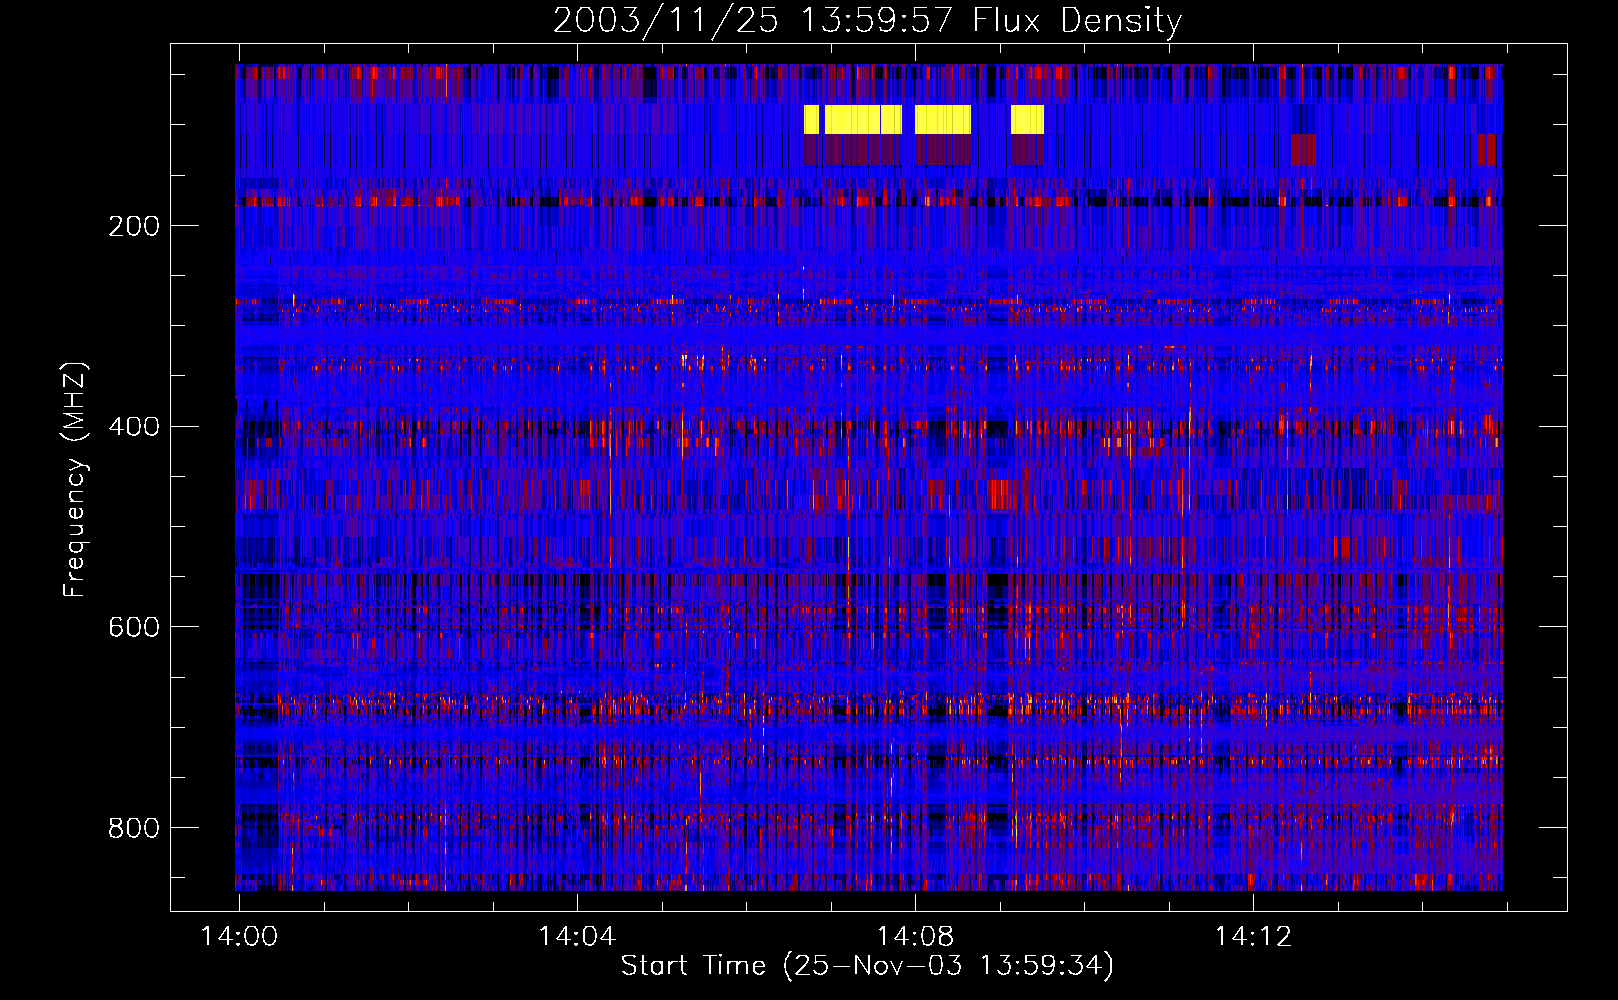Click the 14:04 time tick label
This screenshot has width=1618, height=1000.
577,936
